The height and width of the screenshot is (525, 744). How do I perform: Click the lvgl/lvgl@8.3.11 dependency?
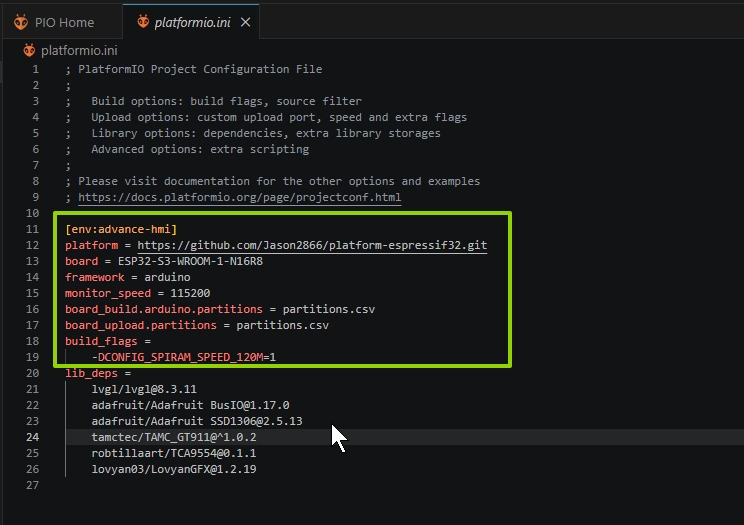pos(144,389)
